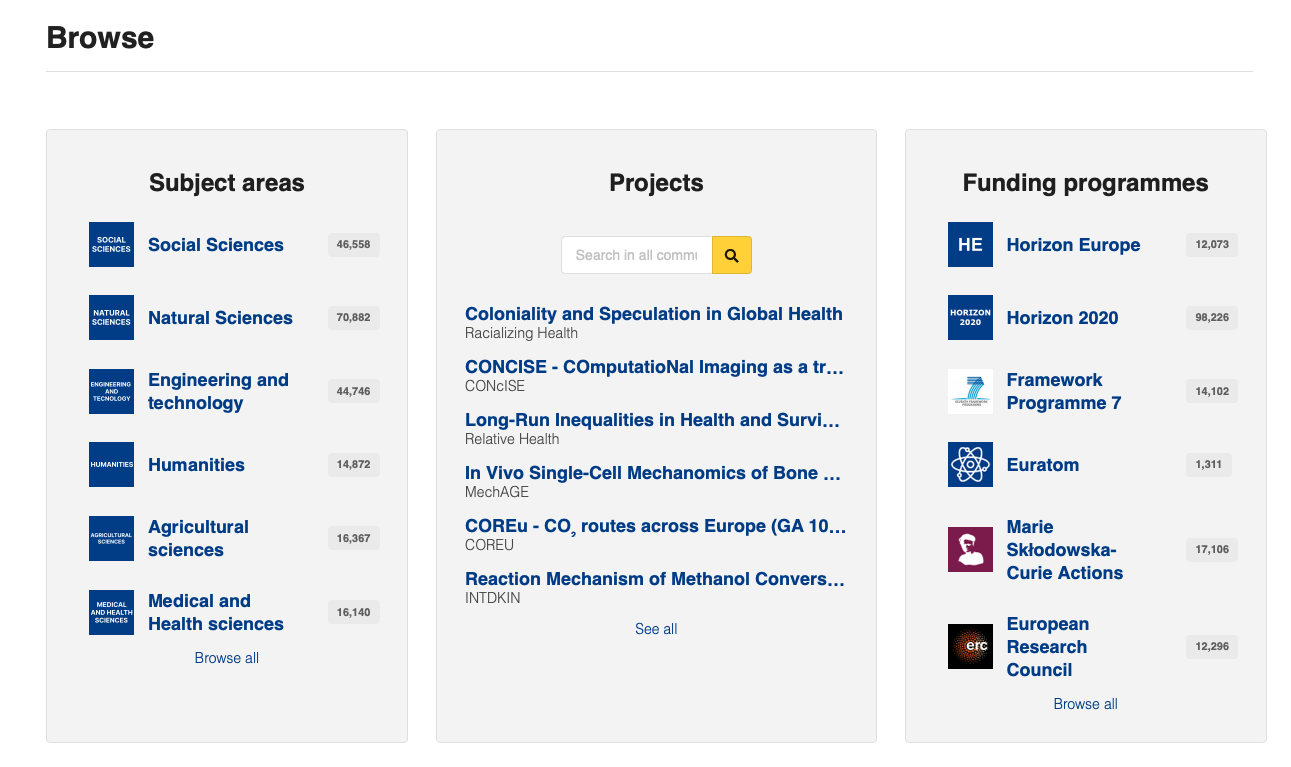Click Browse all under Subject areas
This screenshot has height=767, width=1291.
[x=227, y=658]
